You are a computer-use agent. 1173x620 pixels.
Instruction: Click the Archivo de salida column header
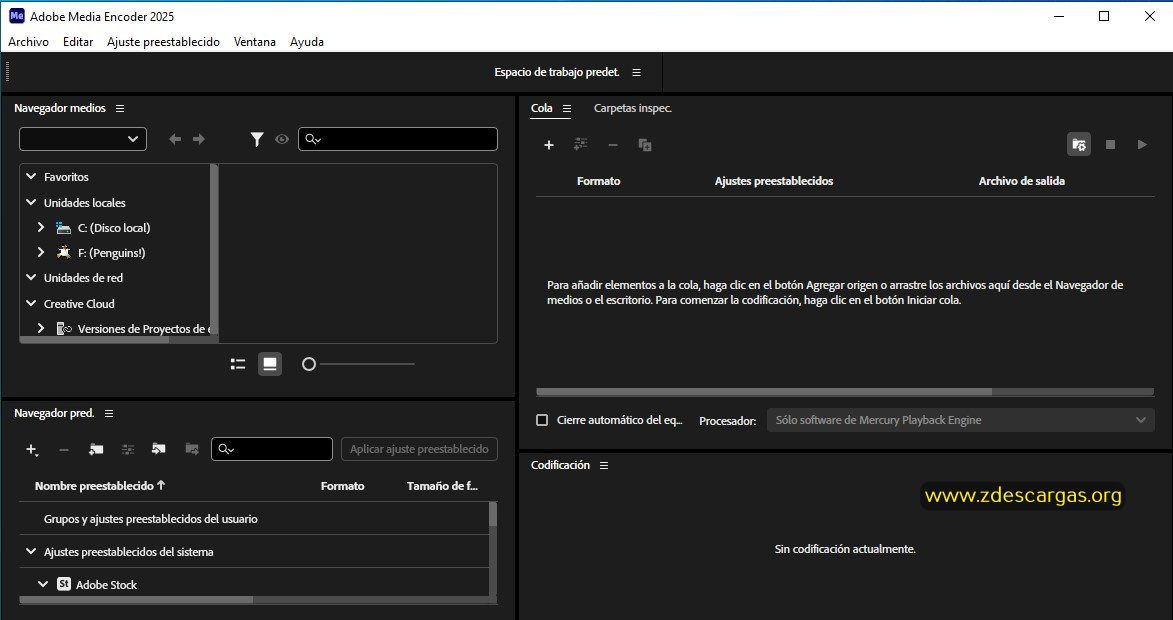(x=1021, y=181)
